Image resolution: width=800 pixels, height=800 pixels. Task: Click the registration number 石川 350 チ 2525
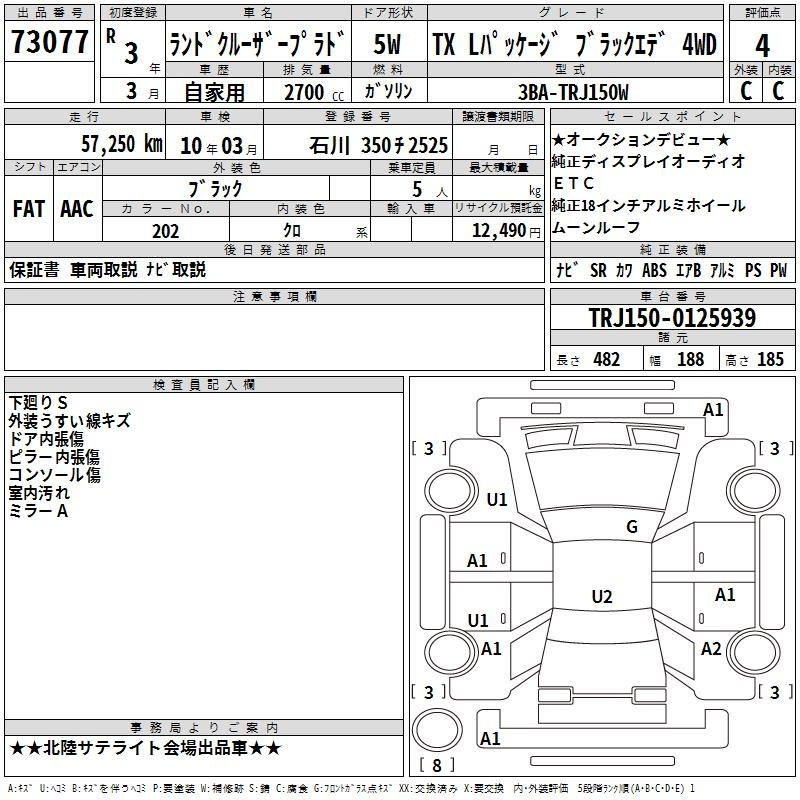(x=378, y=145)
